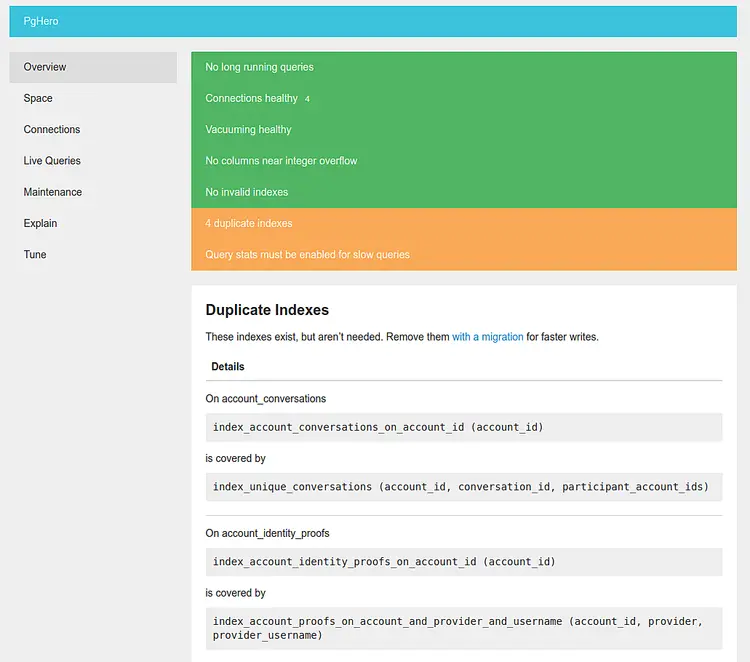Click the index_unique_conversations code block

(464, 487)
